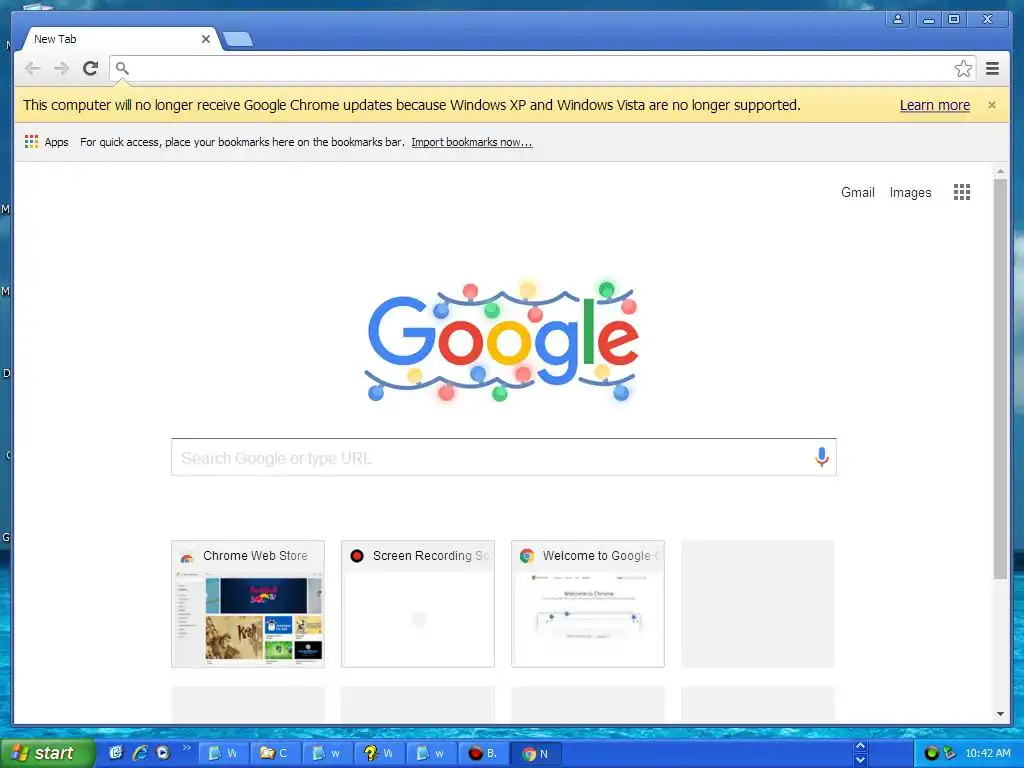Click the 10:42 AM taskbar clock

coord(987,753)
